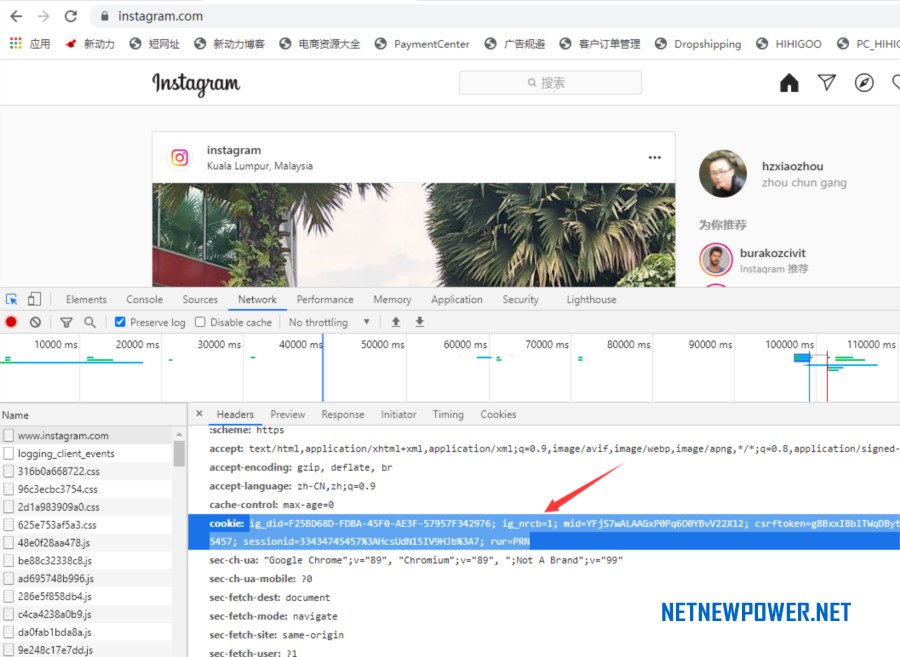Image resolution: width=900 pixels, height=657 pixels.
Task: Open the Dropshipping bookmark
Action: pos(698,44)
